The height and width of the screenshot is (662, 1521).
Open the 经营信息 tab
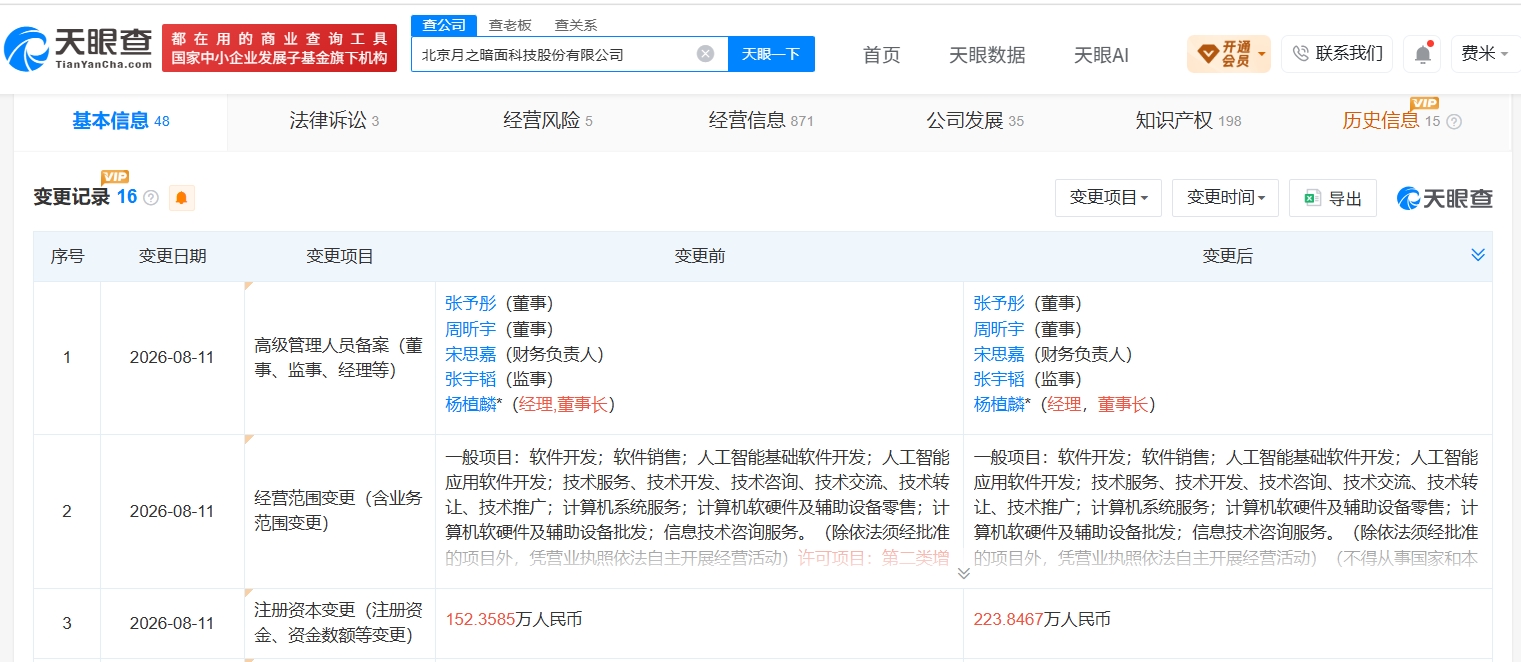(x=761, y=121)
